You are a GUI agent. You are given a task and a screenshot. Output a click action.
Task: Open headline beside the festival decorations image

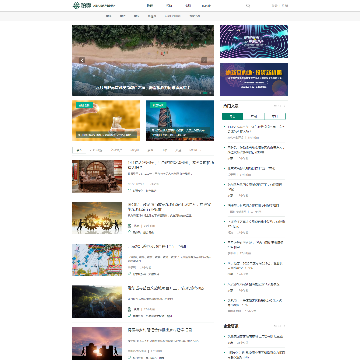(x=157, y=246)
